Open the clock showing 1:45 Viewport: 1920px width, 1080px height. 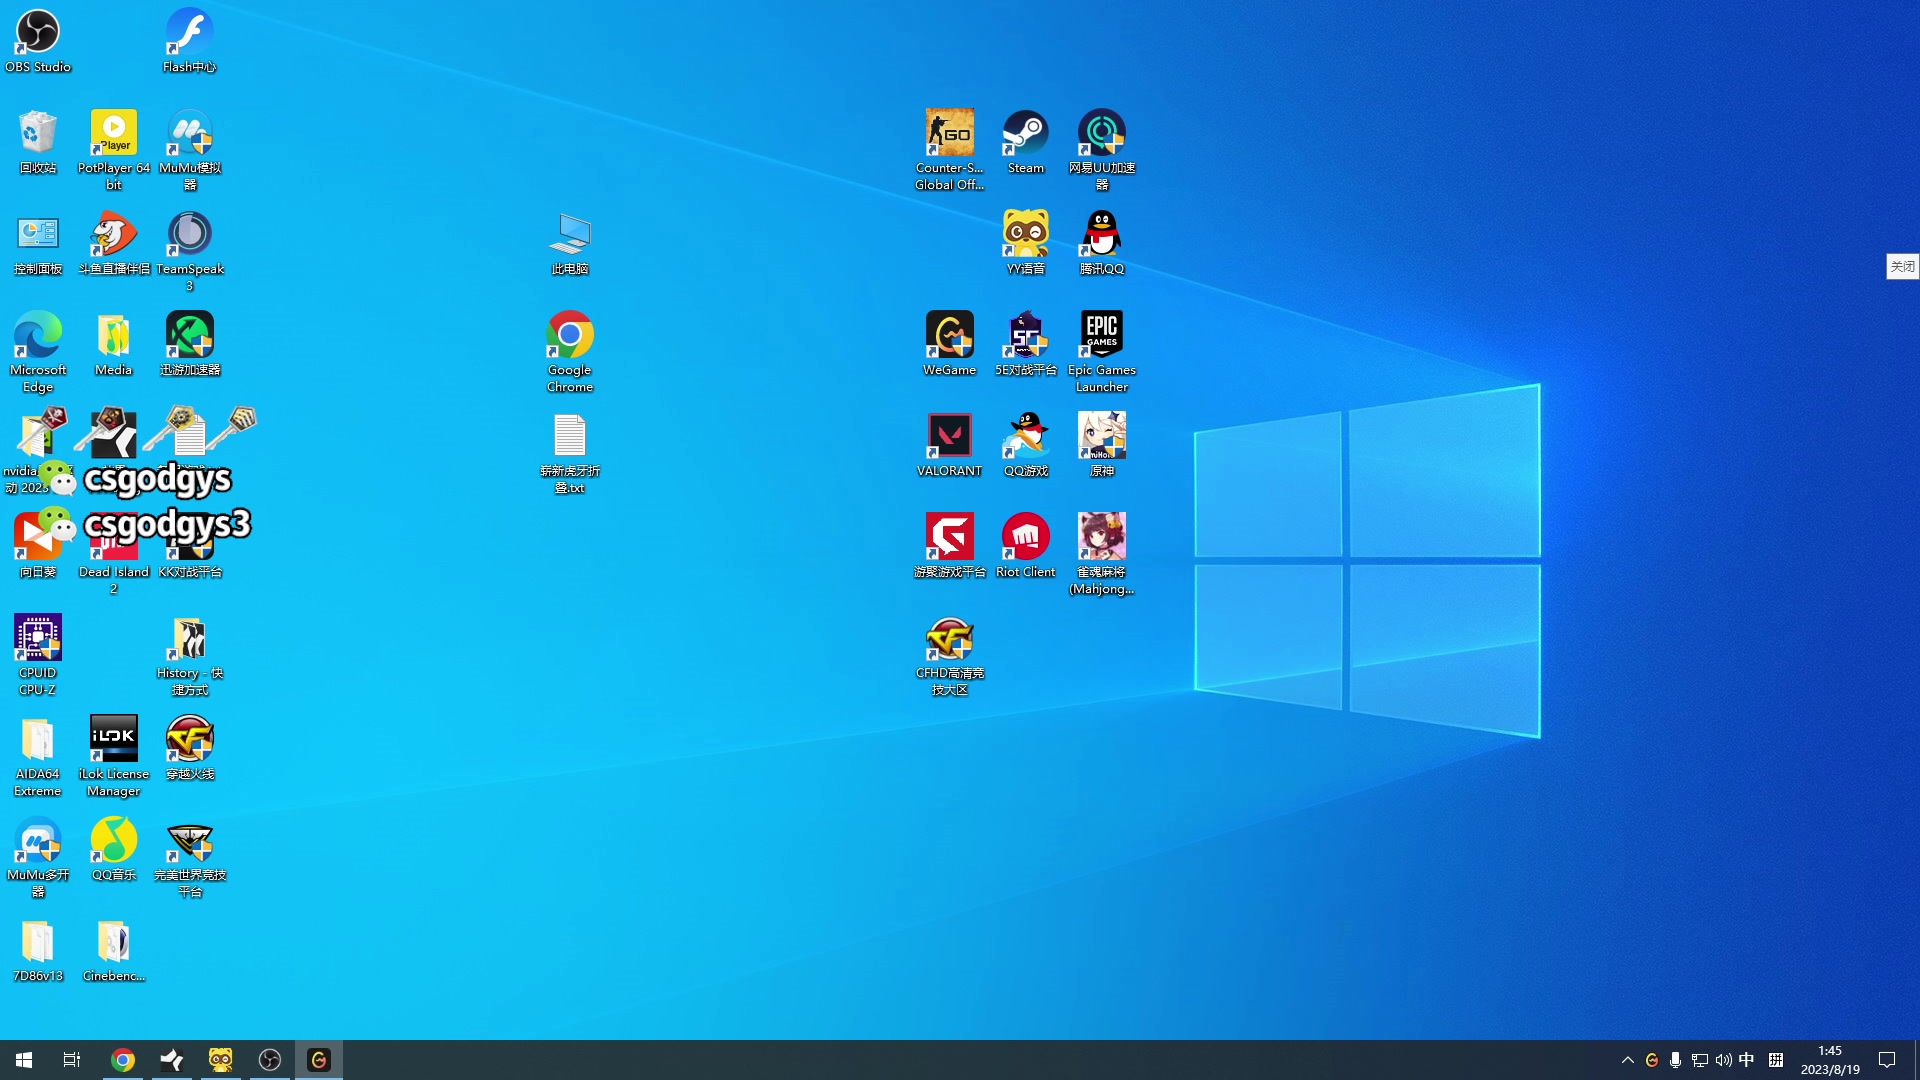[x=1830, y=1060]
